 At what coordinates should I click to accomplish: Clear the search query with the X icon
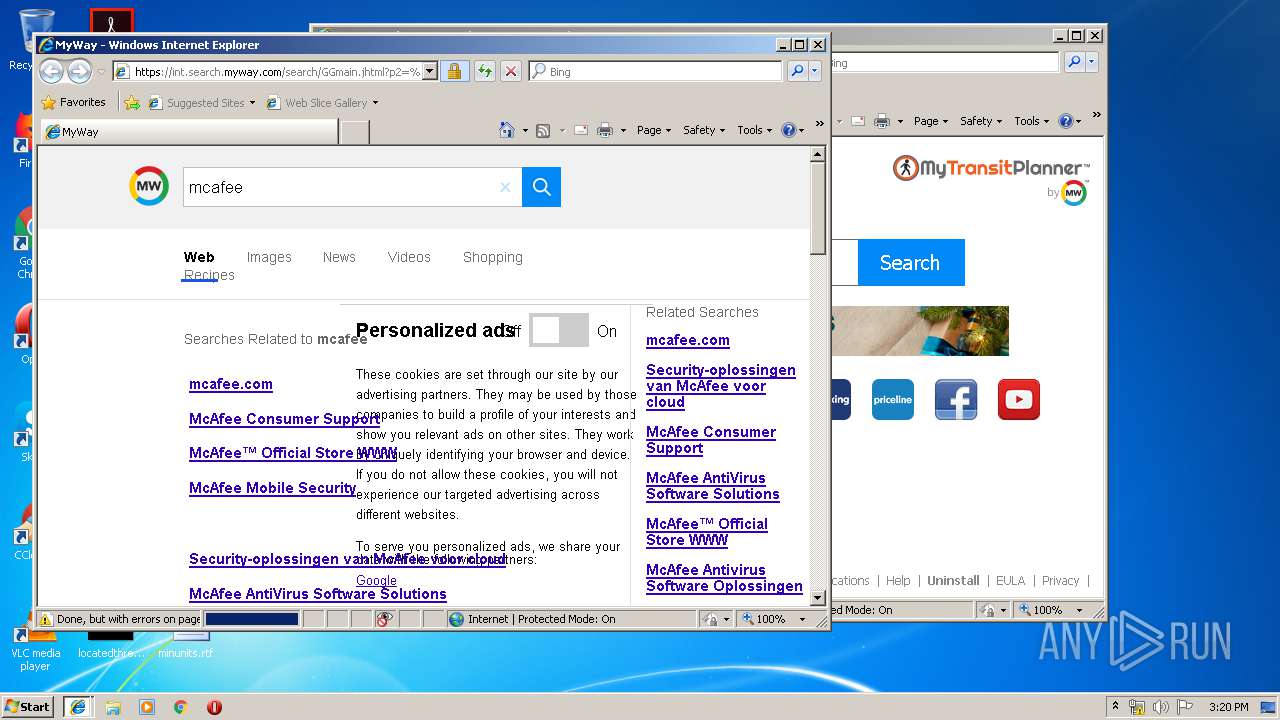pos(505,187)
